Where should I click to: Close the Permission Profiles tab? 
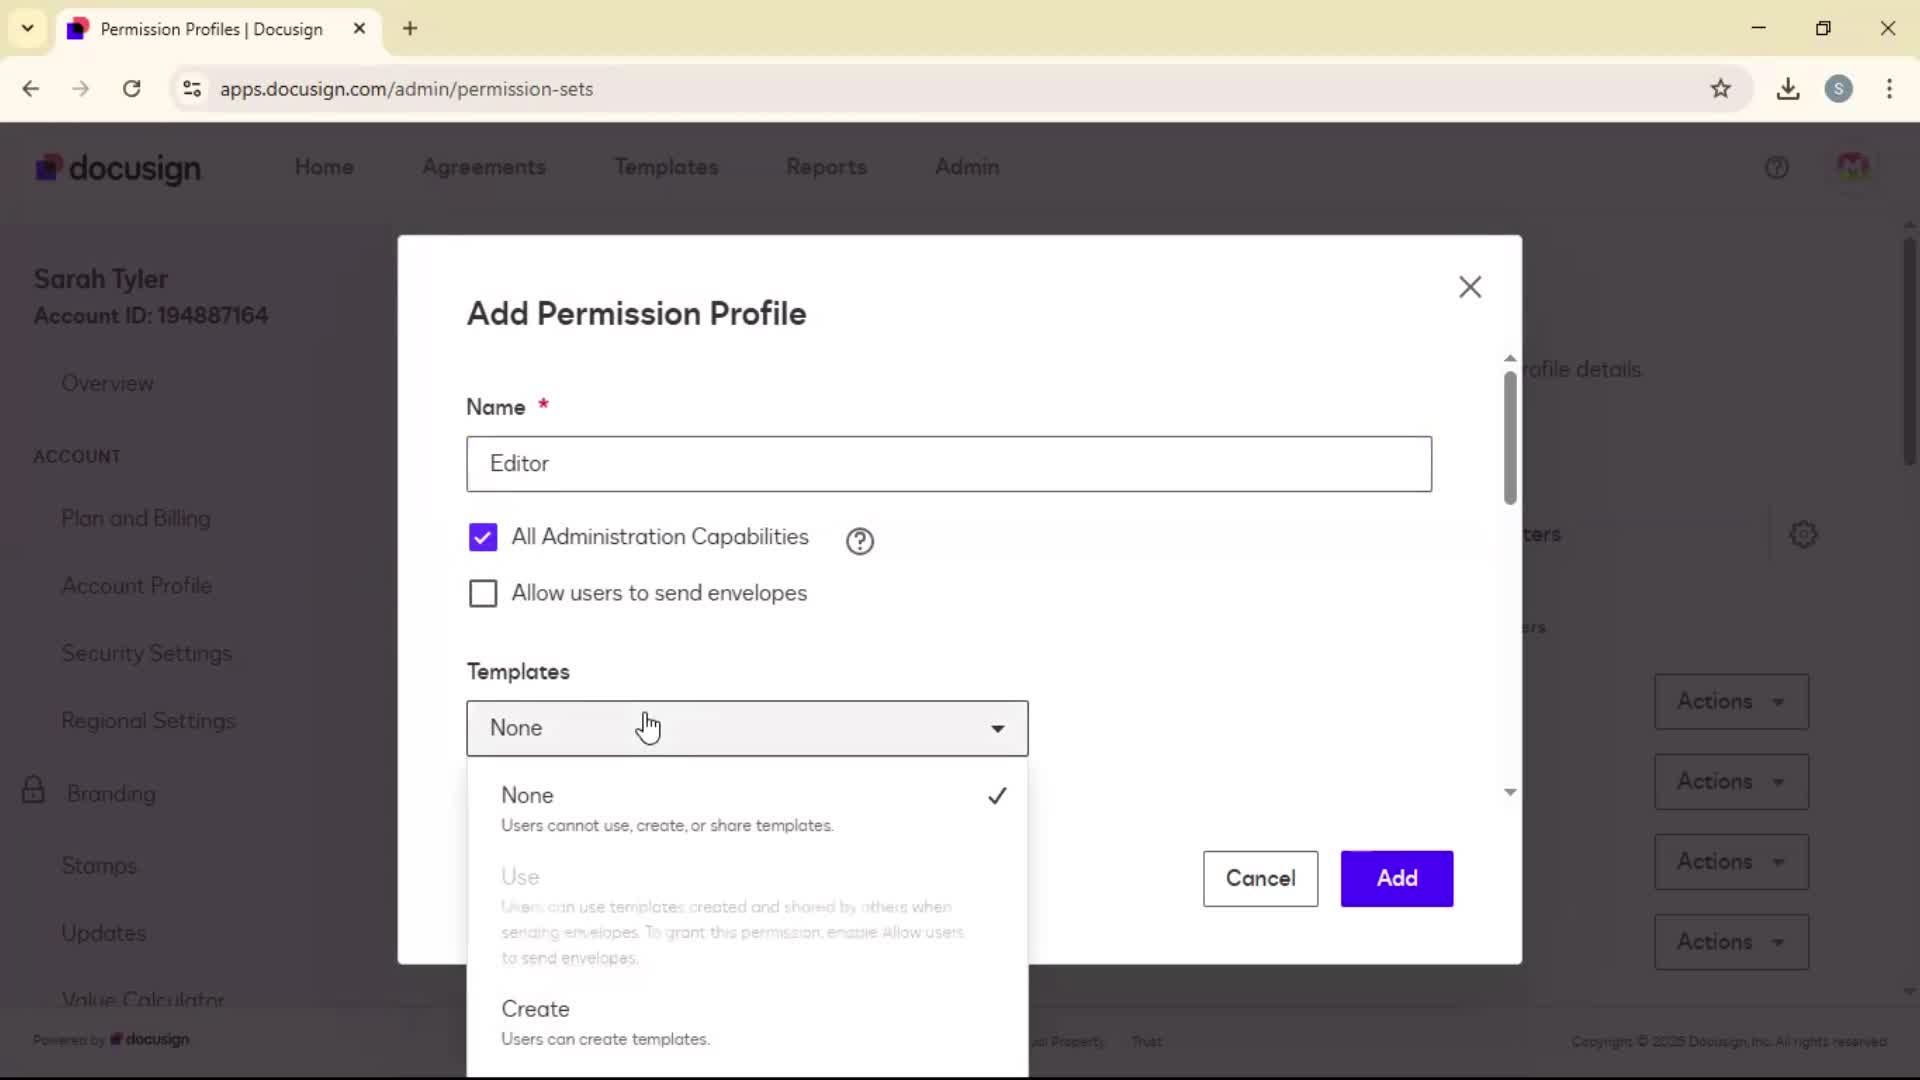pos(359,29)
